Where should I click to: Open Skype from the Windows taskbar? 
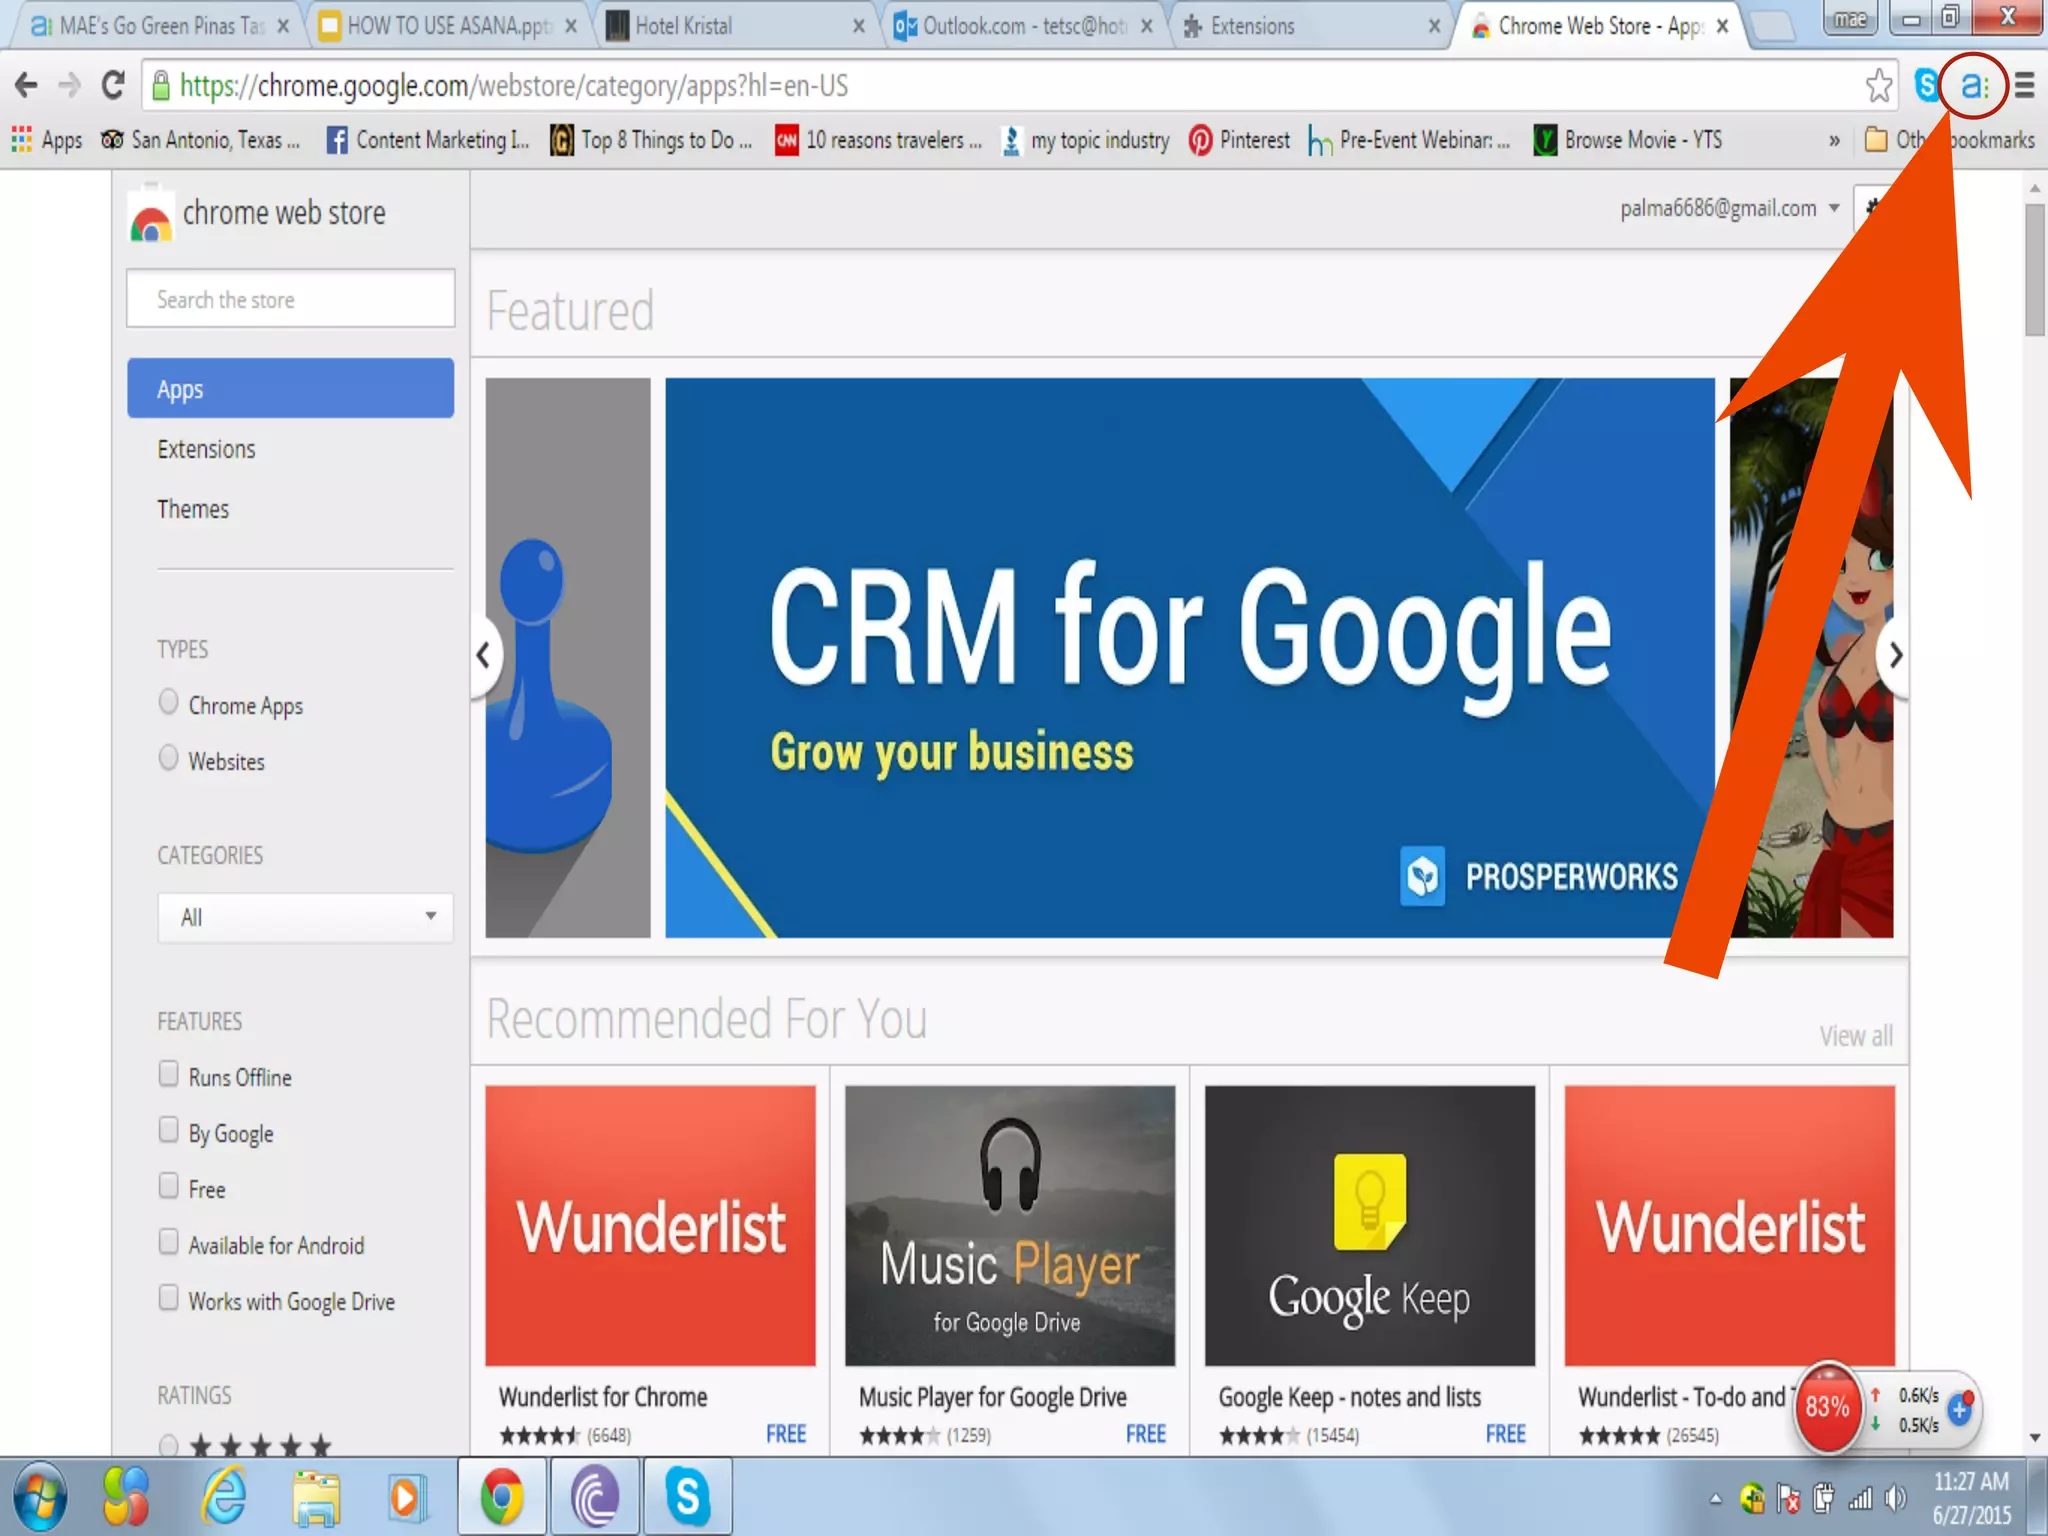click(x=687, y=1497)
